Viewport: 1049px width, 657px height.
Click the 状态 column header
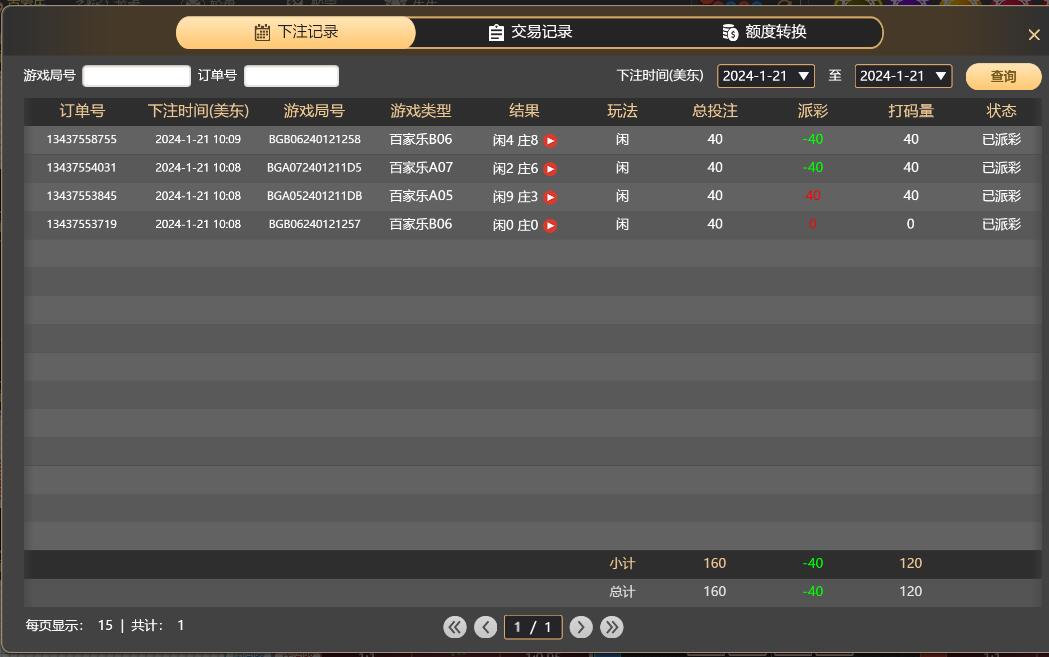point(1001,111)
